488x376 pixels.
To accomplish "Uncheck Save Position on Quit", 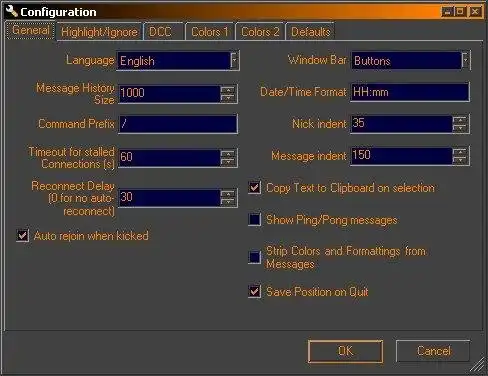I will coord(254,291).
